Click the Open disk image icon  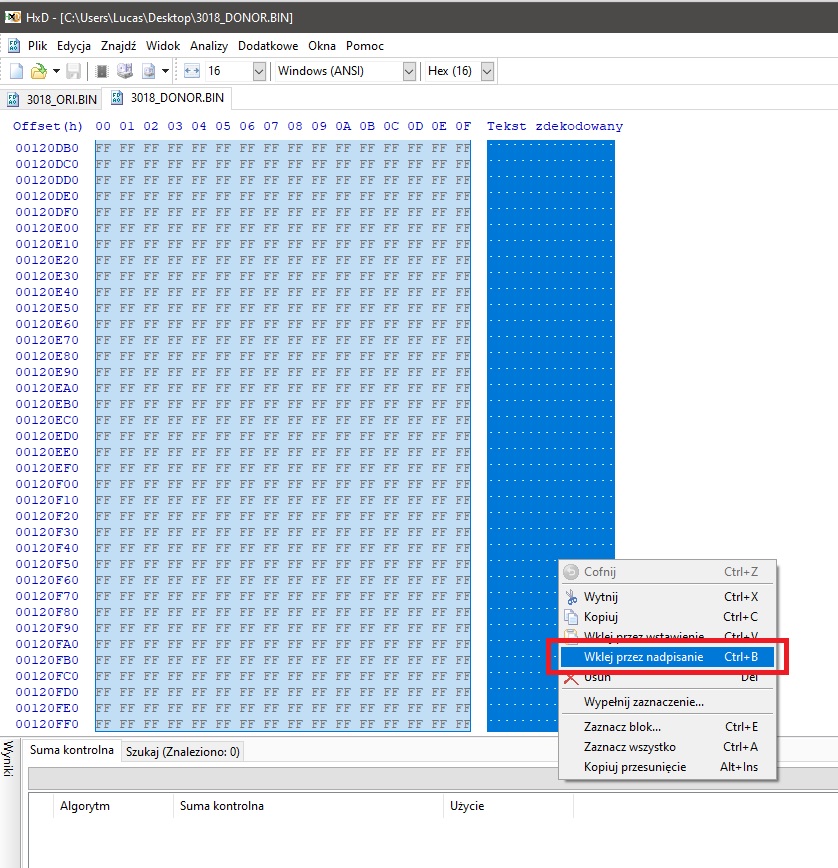click(x=148, y=71)
